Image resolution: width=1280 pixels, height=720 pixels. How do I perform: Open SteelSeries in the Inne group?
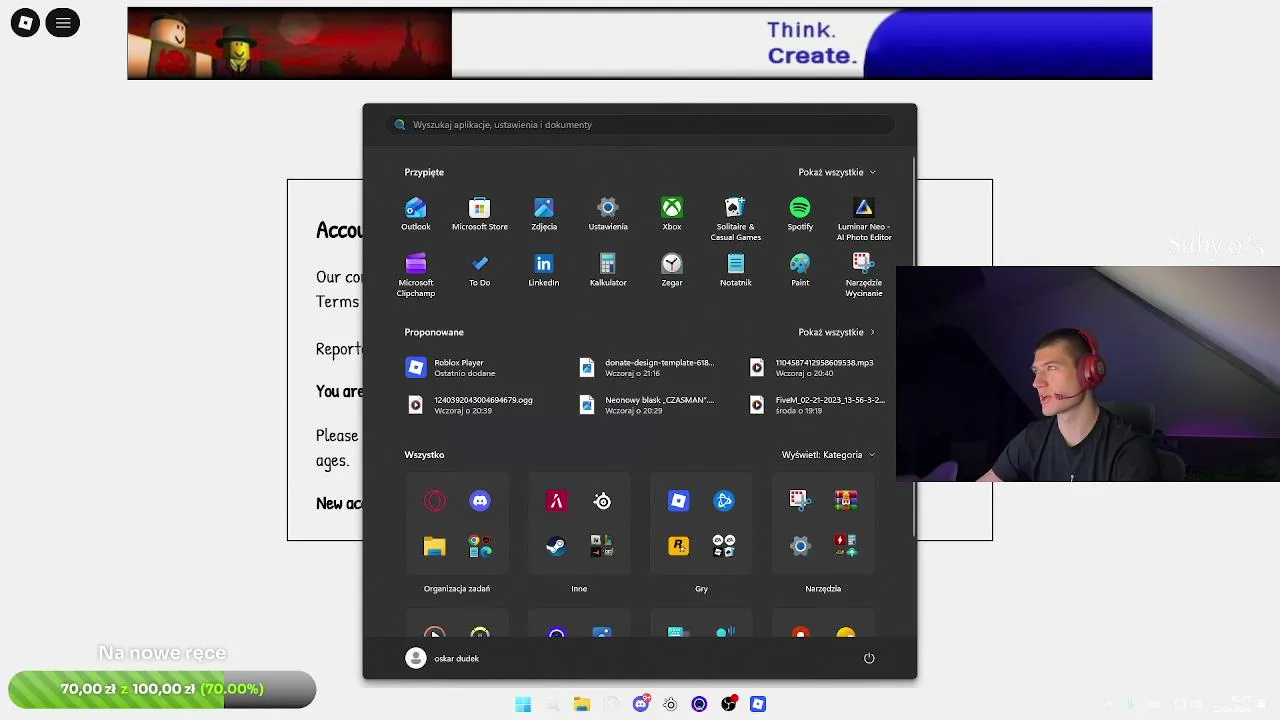[x=602, y=501]
